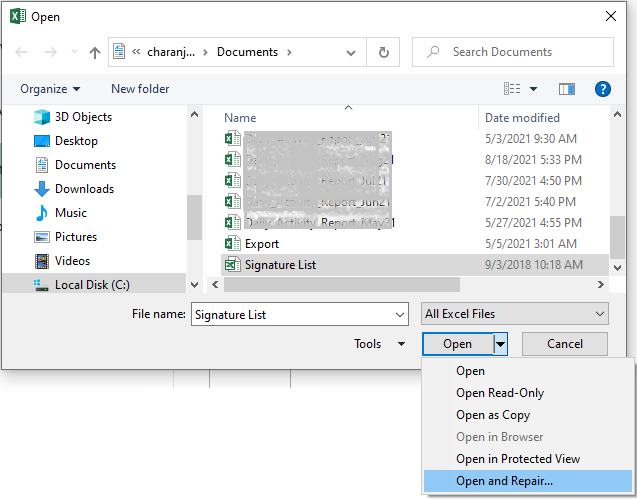The image size is (637, 499).
Task: Select file modified 7/30/2021 4:50 PM
Action: [533, 181]
